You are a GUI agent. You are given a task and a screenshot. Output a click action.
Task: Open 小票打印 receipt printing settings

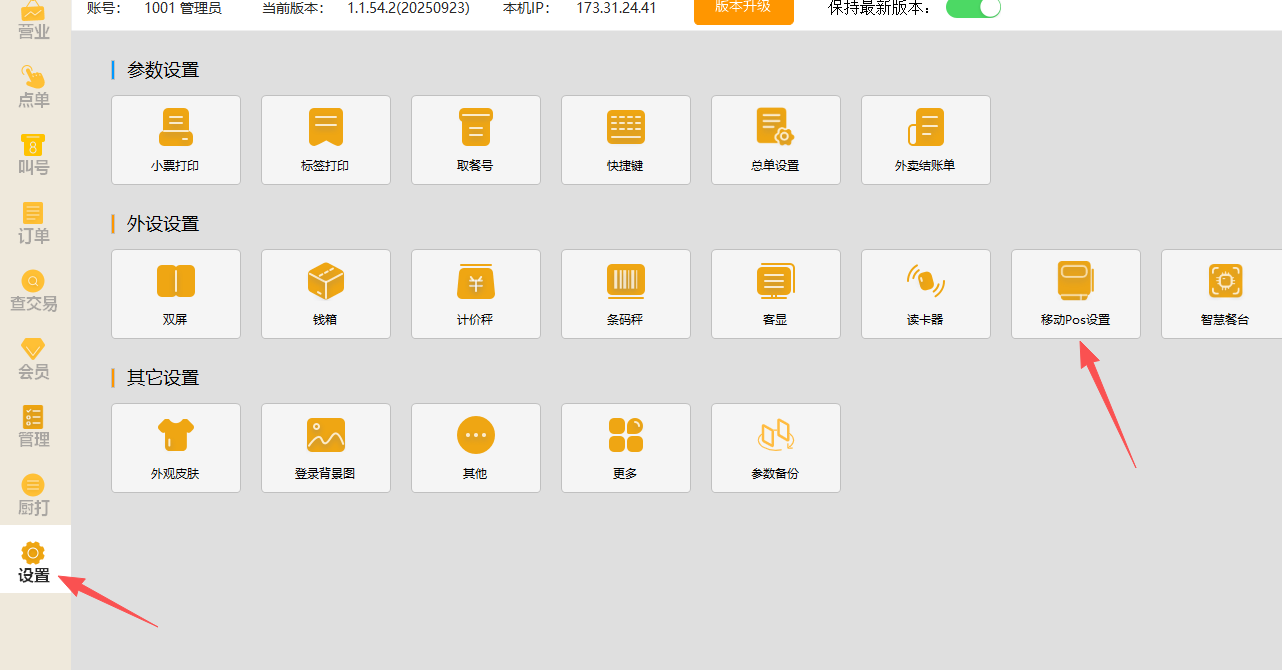[x=176, y=140]
